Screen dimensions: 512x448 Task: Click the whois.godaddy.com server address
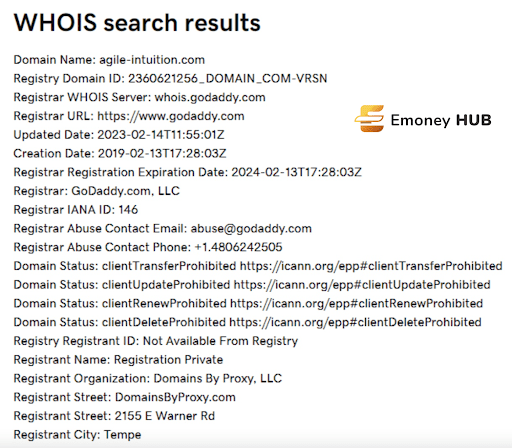pos(210,97)
